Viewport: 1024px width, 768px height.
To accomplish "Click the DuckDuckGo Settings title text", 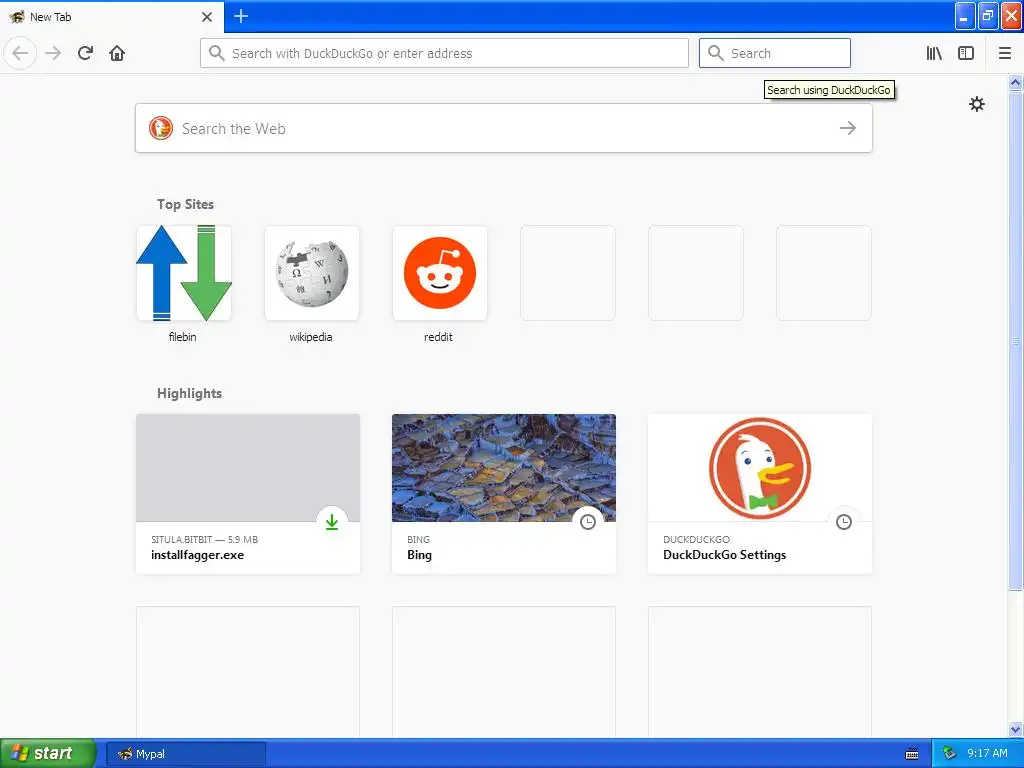I will point(724,555).
